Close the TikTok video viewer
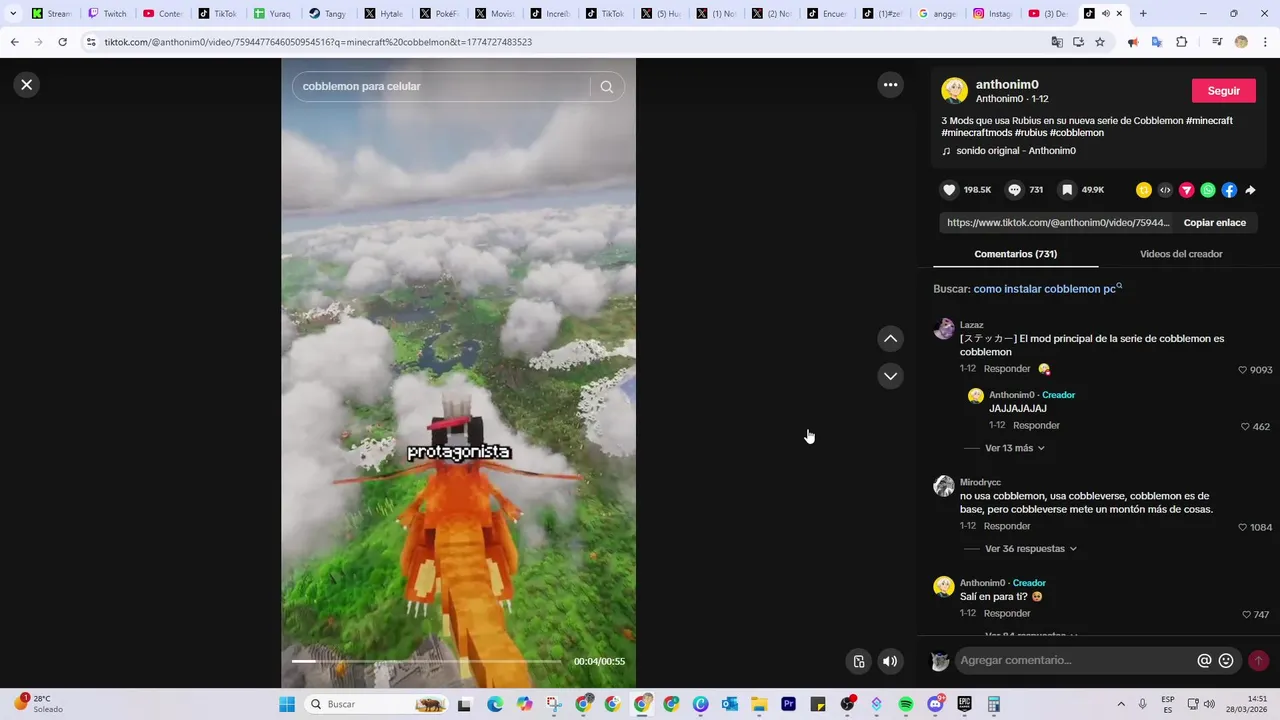The width and height of the screenshot is (1280, 720). click(27, 85)
